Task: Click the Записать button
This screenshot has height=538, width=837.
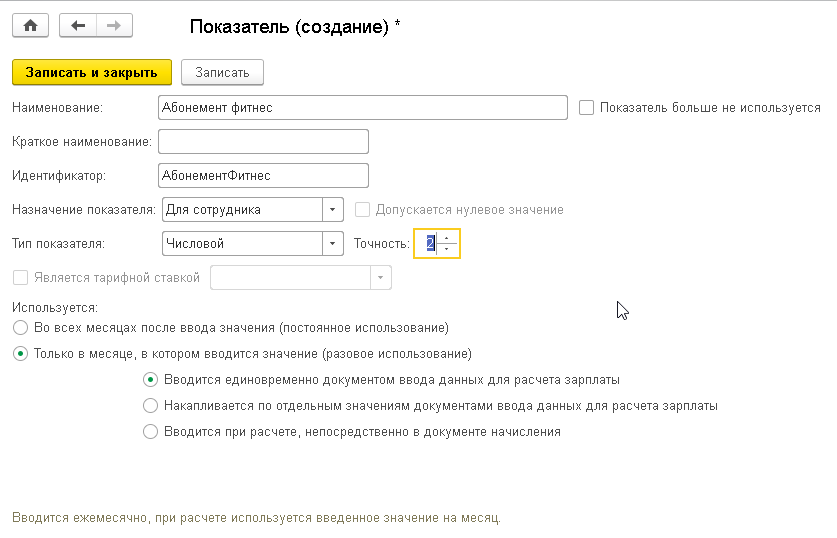Action: pyautogui.click(x=222, y=72)
